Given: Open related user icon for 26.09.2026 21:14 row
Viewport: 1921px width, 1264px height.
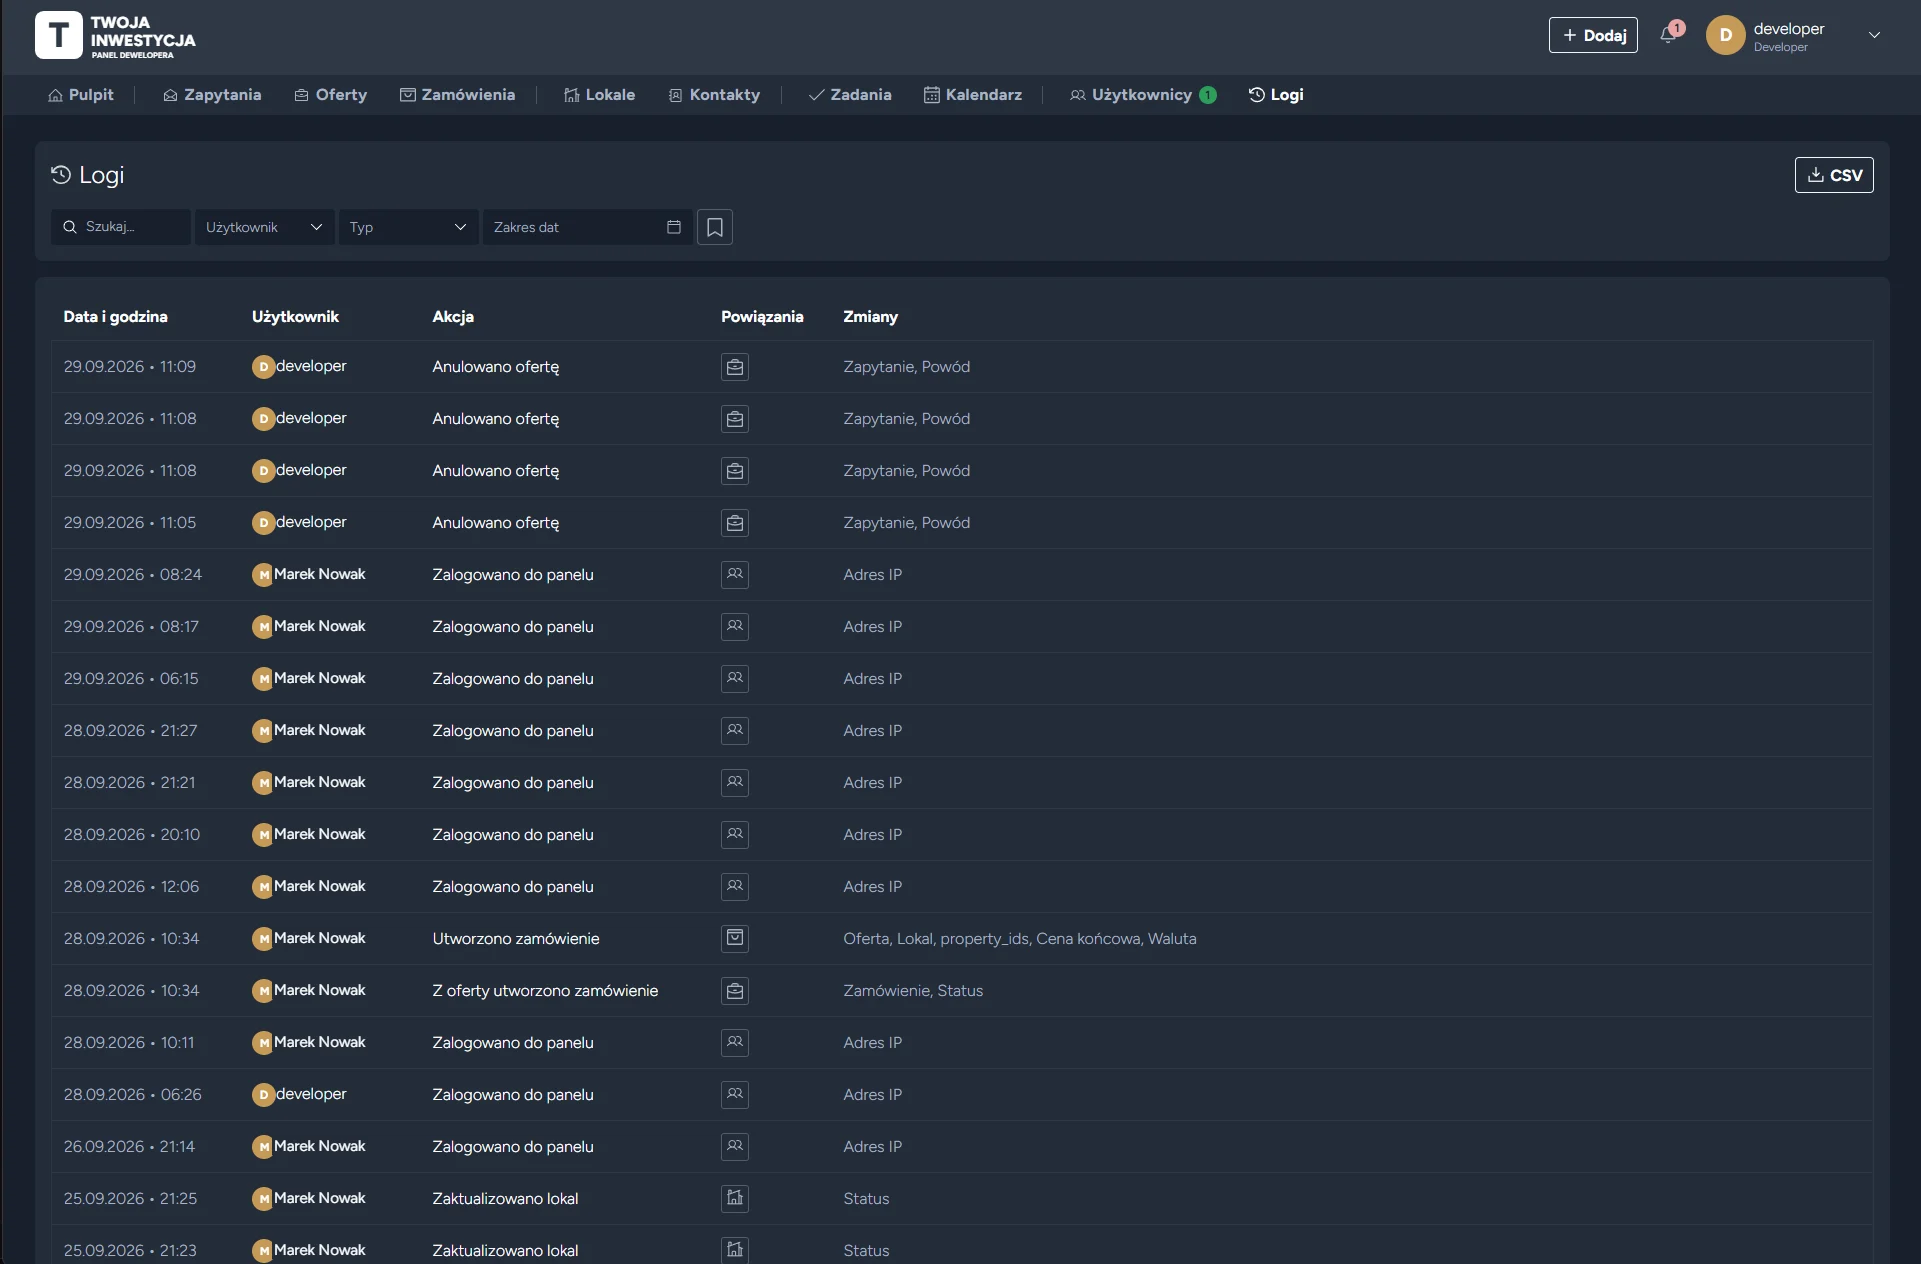Looking at the screenshot, I should click(735, 1147).
